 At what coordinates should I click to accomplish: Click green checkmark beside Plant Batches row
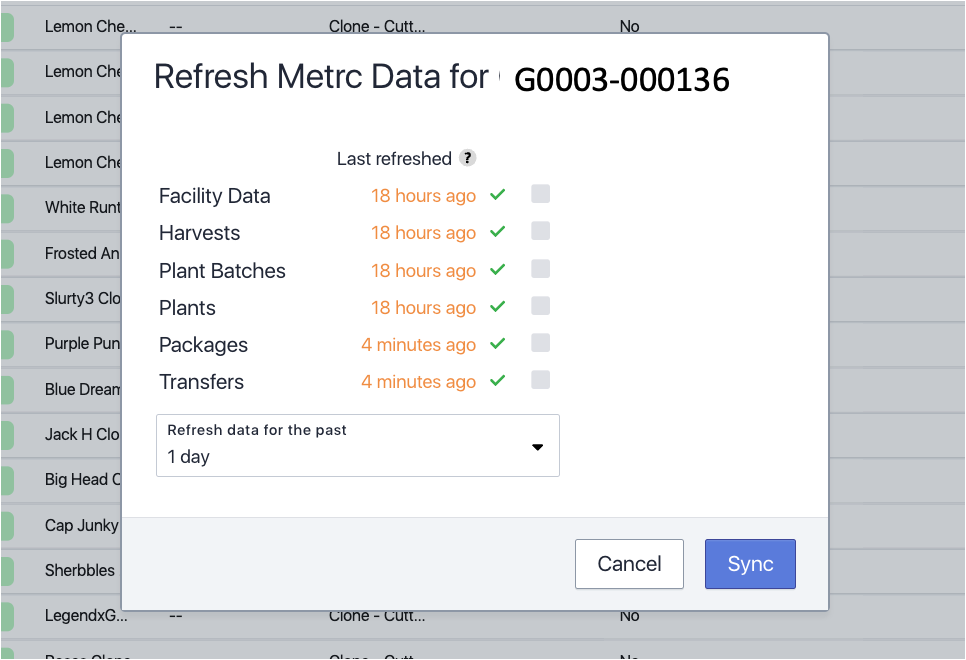(x=498, y=270)
